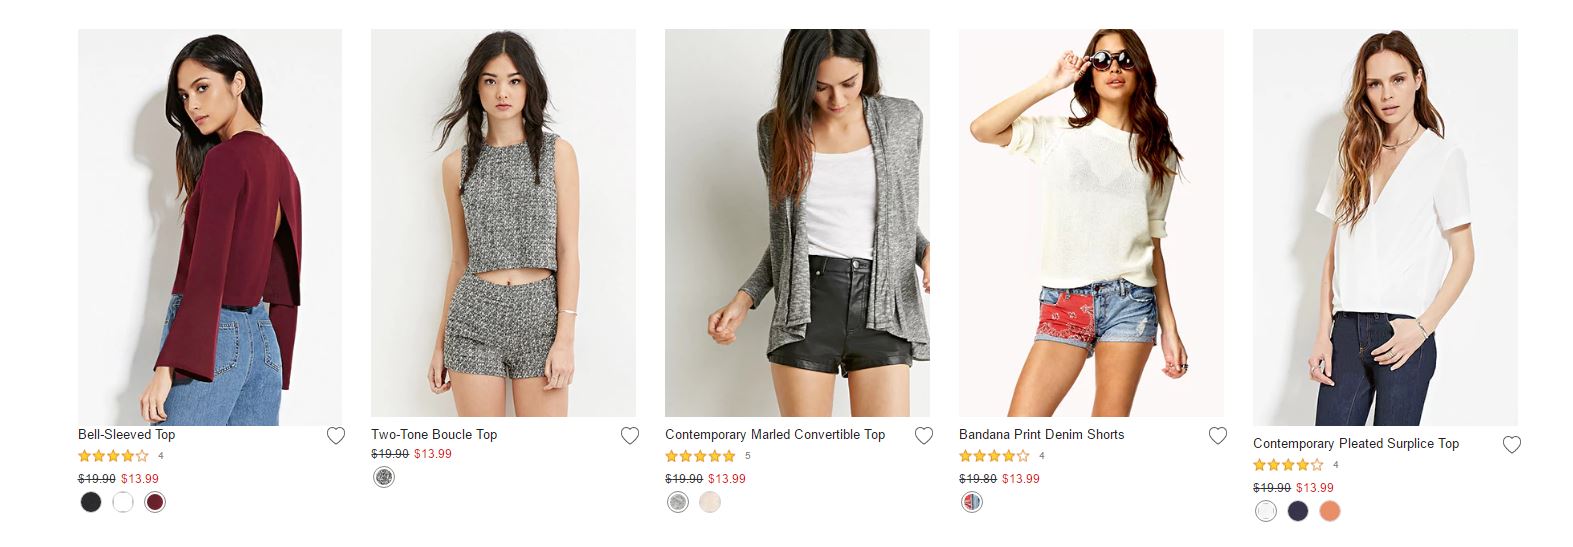Open the Contemporary Pleated Surplice Top photo
The width and height of the screenshot is (1573, 547).
pos(1385,227)
